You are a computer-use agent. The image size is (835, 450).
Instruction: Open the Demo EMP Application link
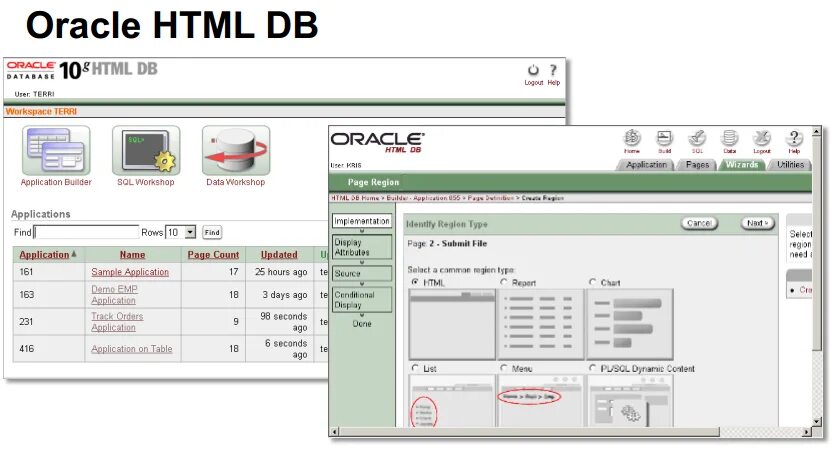(x=114, y=294)
